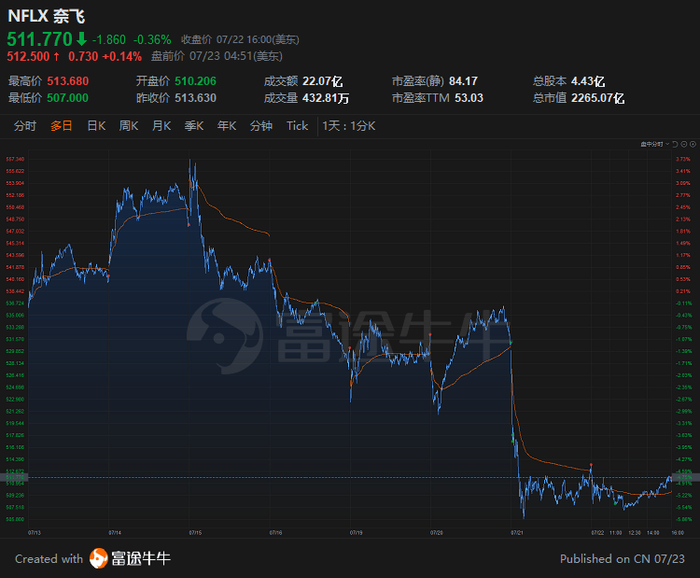Click the 最低价 value 507.000
This screenshot has height=578, width=700.
(x=68, y=98)
